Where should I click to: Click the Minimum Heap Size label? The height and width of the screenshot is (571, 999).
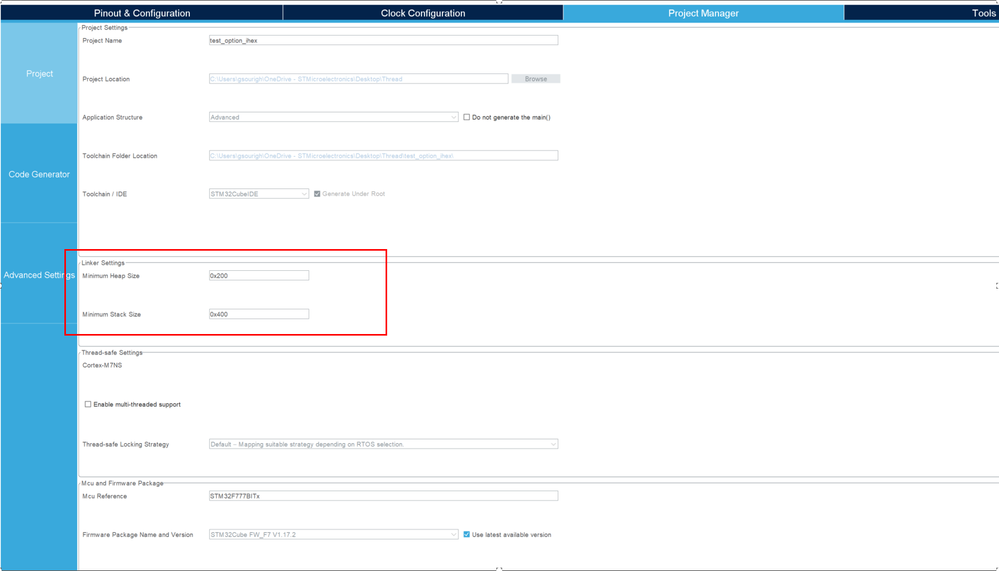[111, 276]
